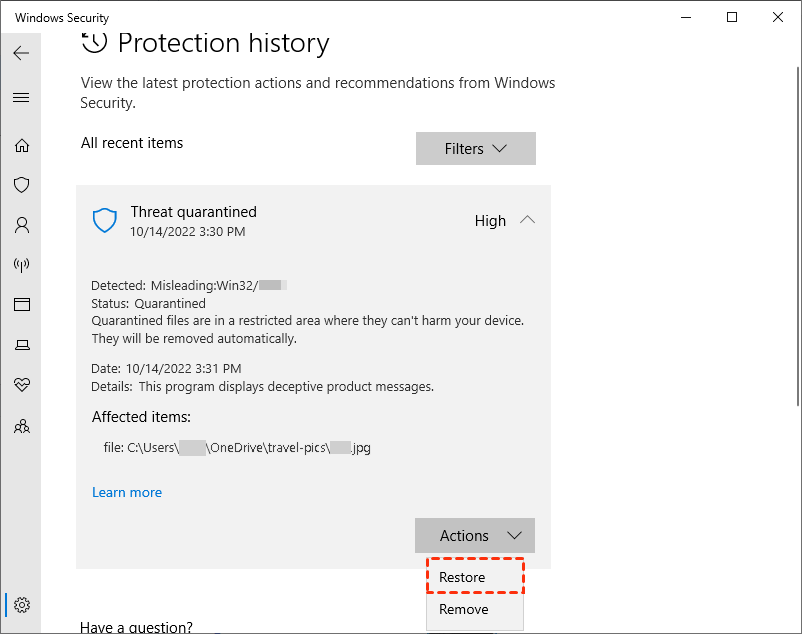This screenshot has width=802, height=634.
Task: Open Settings gear in sidebar
Action: 22,605
